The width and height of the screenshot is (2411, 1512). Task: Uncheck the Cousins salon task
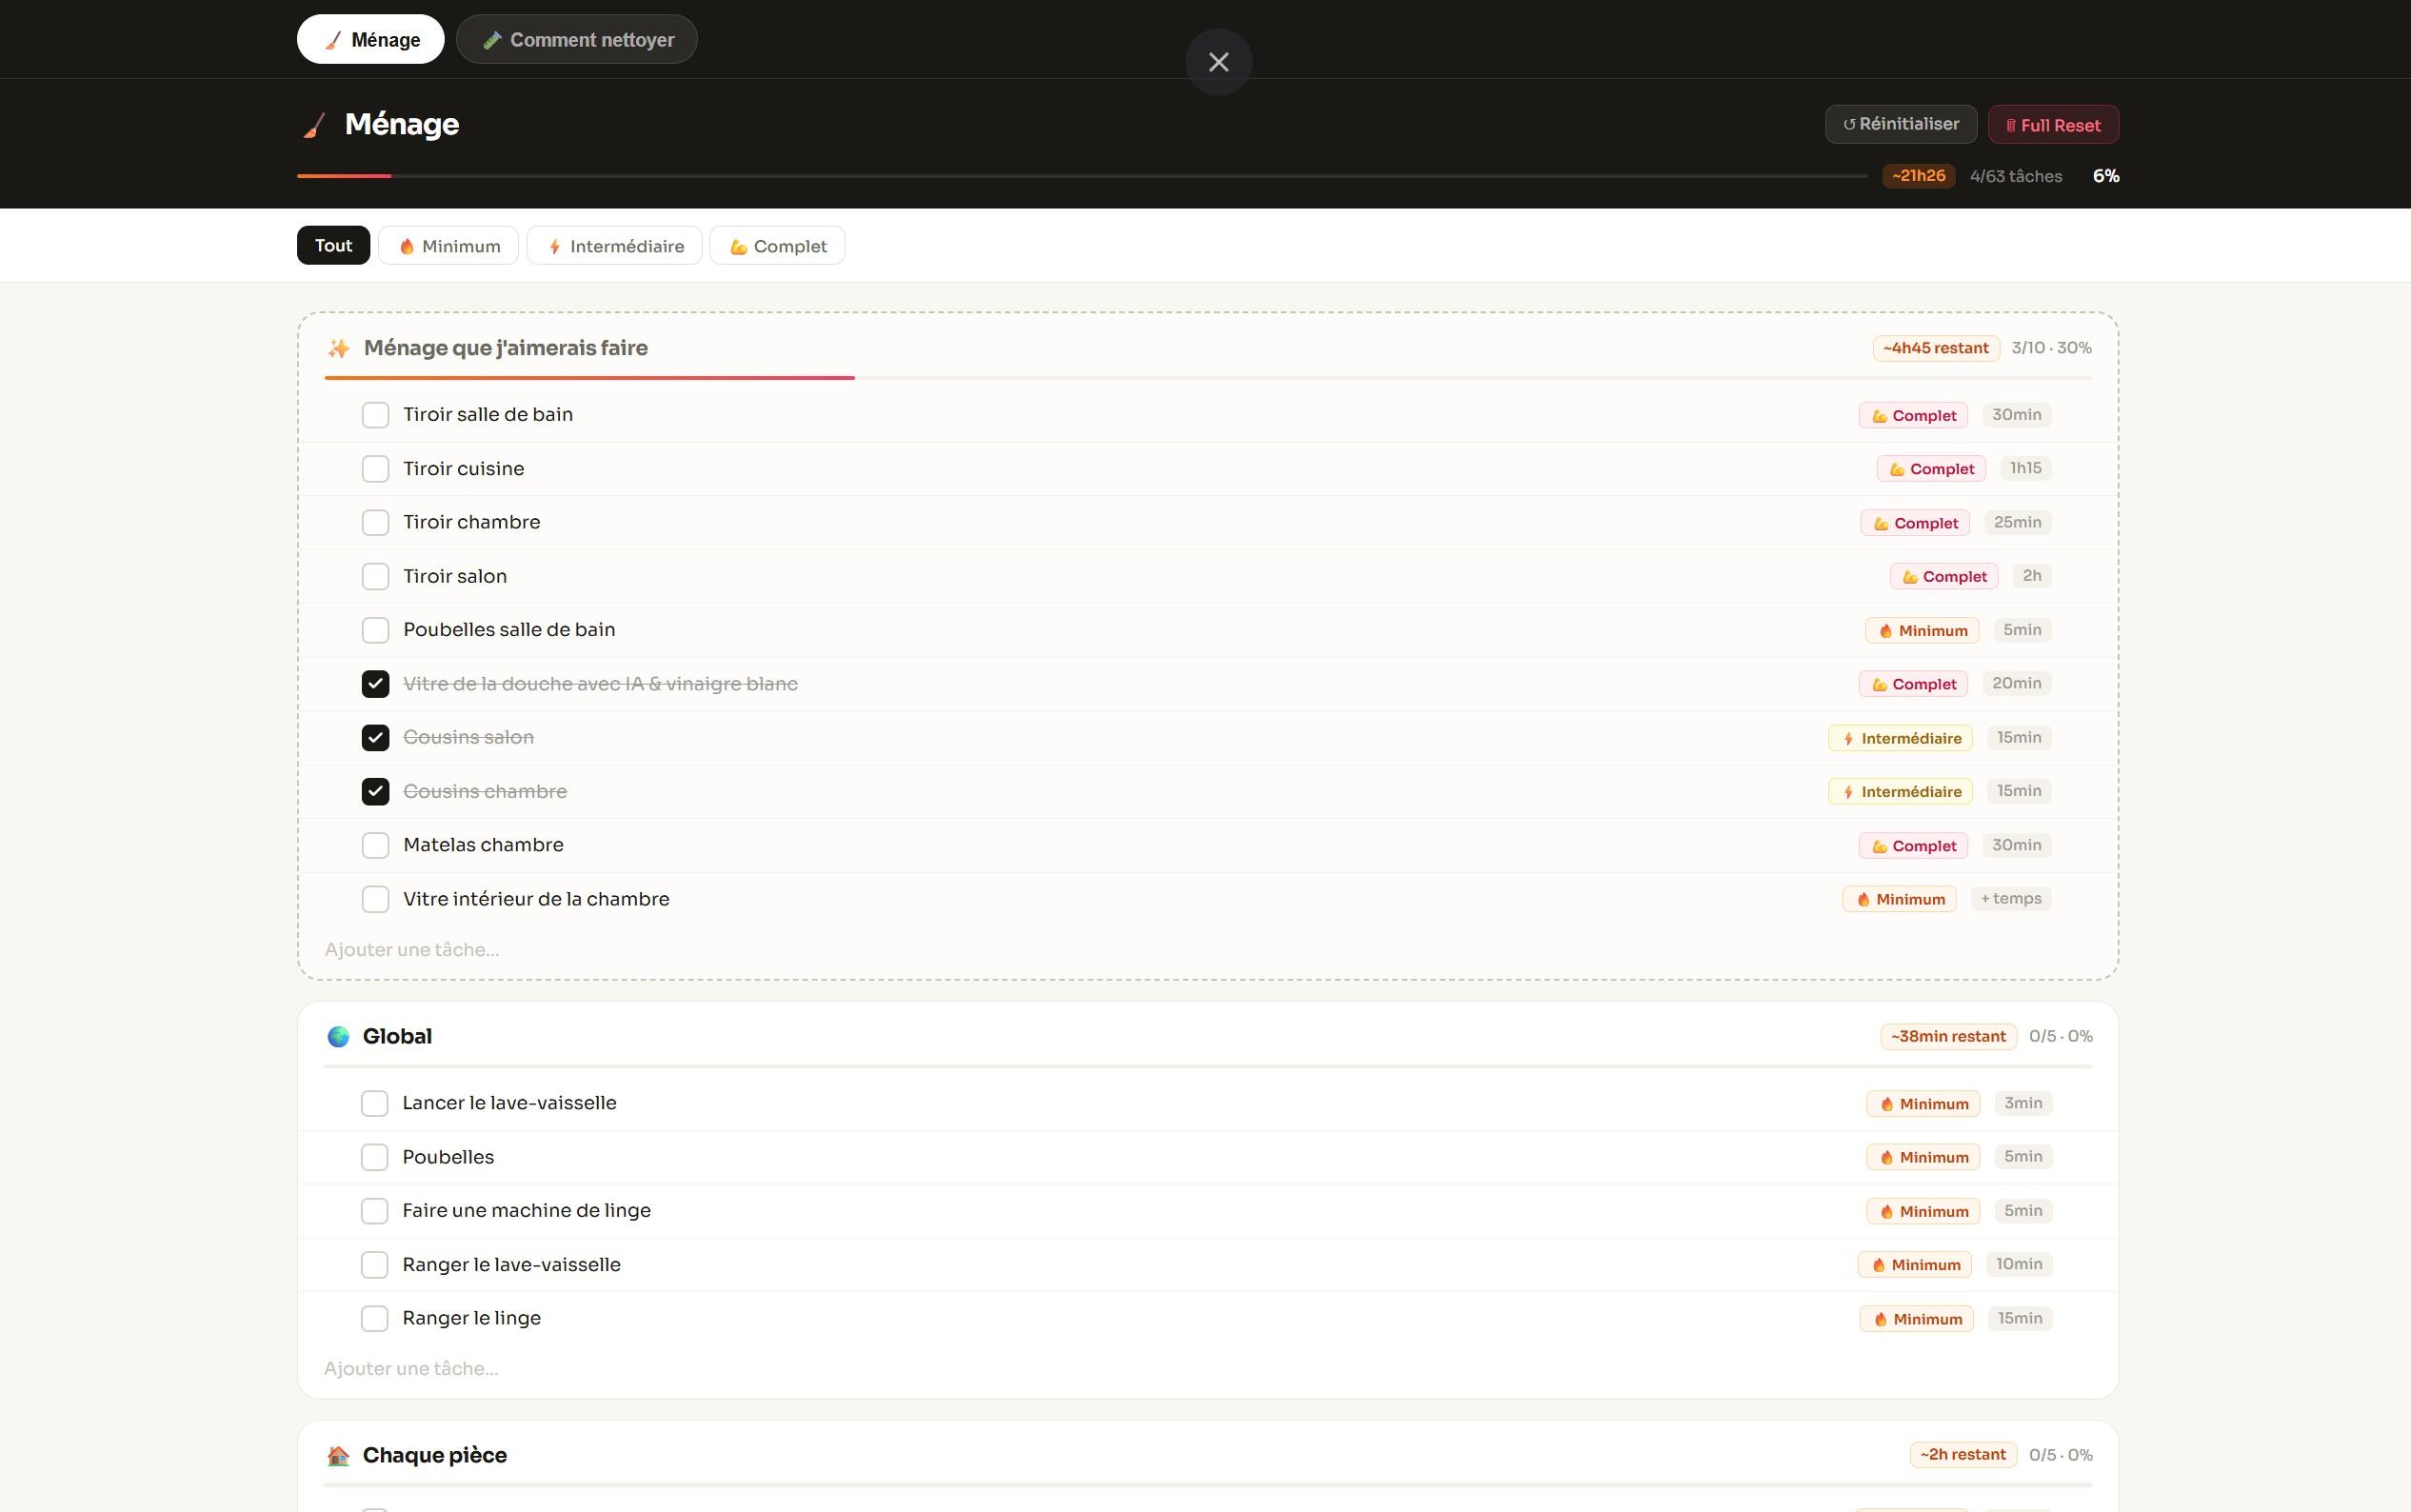coord(375,738)
